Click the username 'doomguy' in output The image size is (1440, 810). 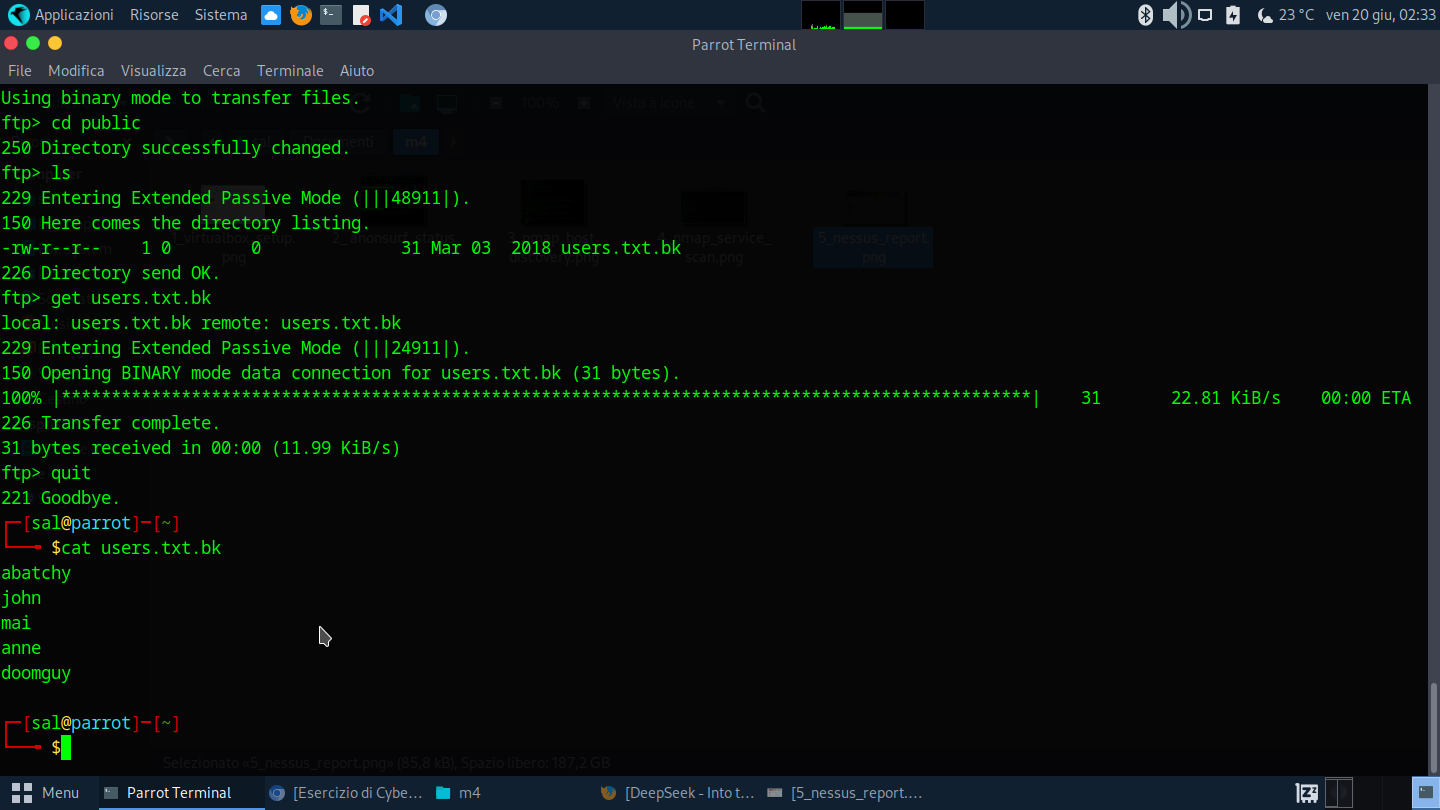pyautogui.click(x=36, y=673)
